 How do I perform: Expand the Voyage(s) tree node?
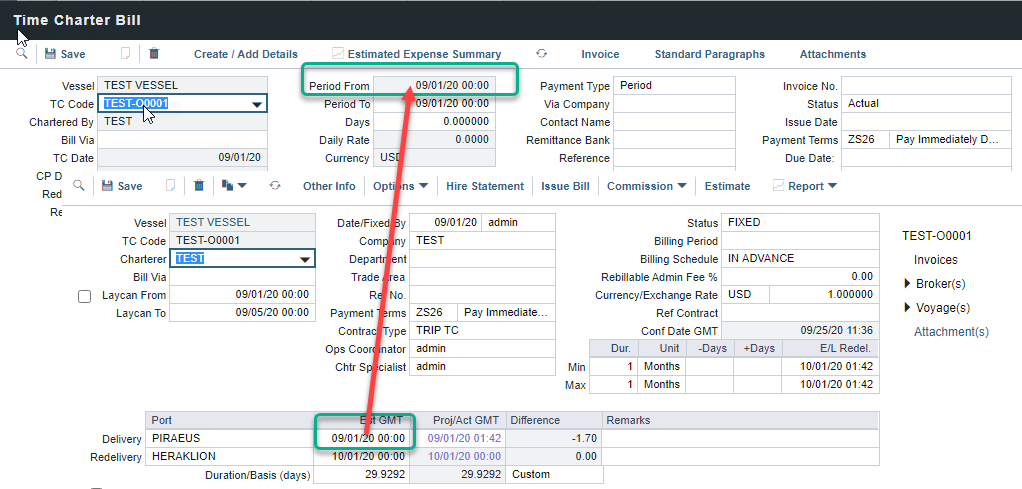[x=908, y=307]
